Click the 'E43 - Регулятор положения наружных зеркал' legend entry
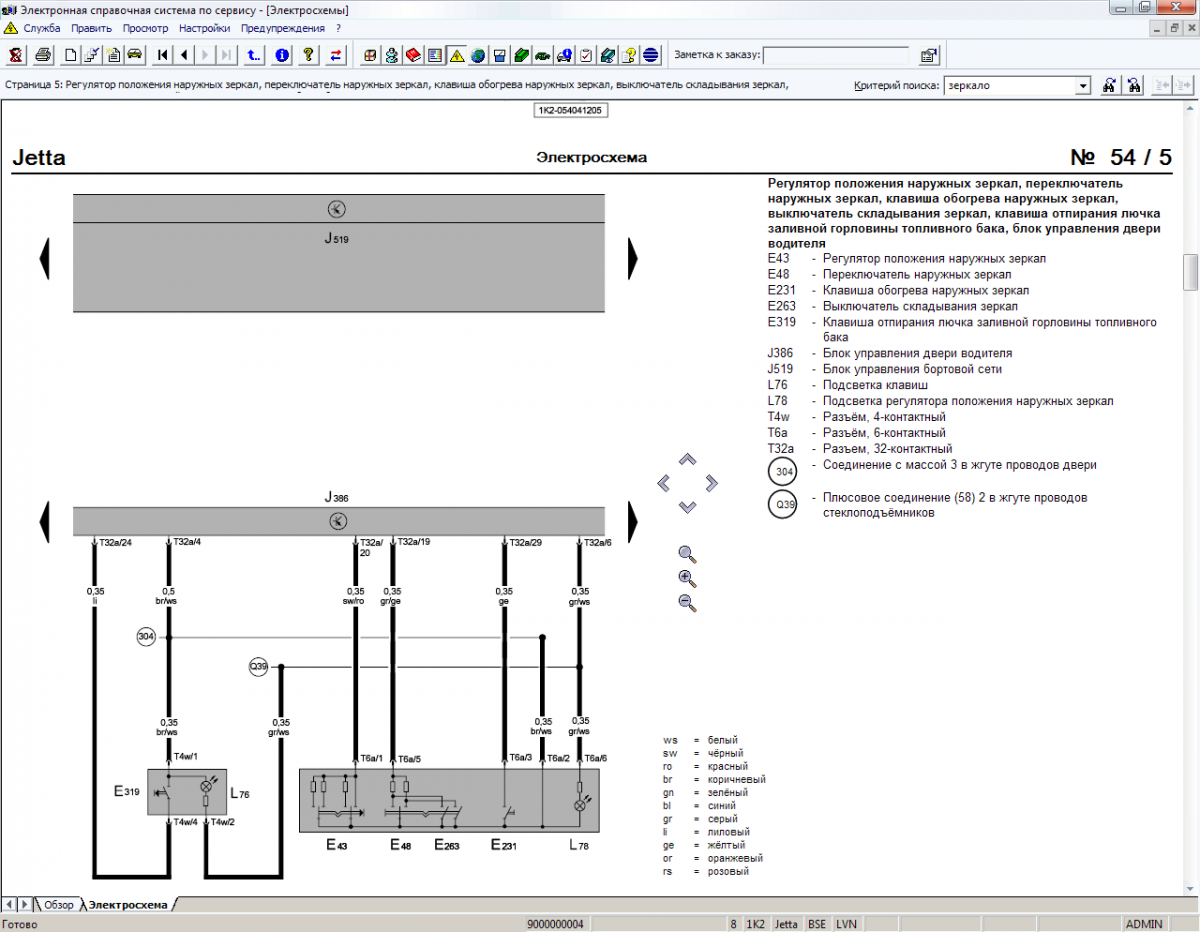 click(907, 258)
